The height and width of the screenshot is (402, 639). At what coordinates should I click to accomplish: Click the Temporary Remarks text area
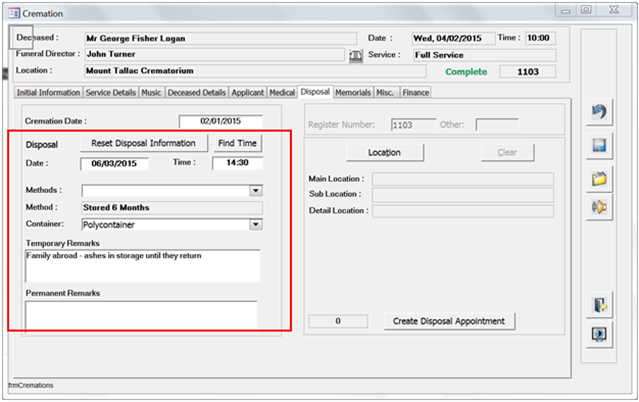click(141, 266)
